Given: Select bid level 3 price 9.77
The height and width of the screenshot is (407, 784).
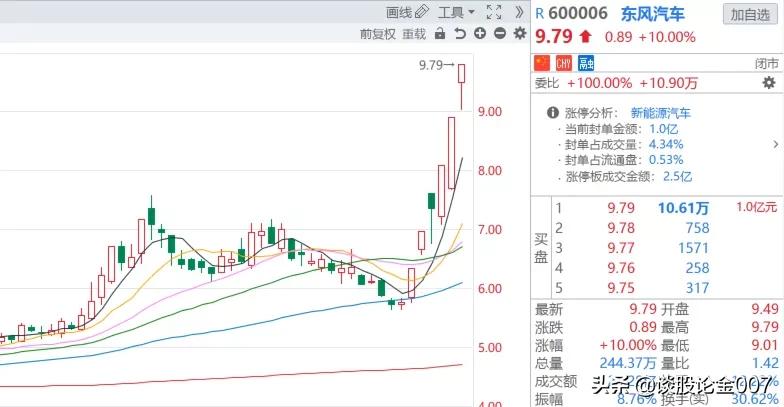Looking at the screenshot, I should pyautogui.click(x=621, y=248).
